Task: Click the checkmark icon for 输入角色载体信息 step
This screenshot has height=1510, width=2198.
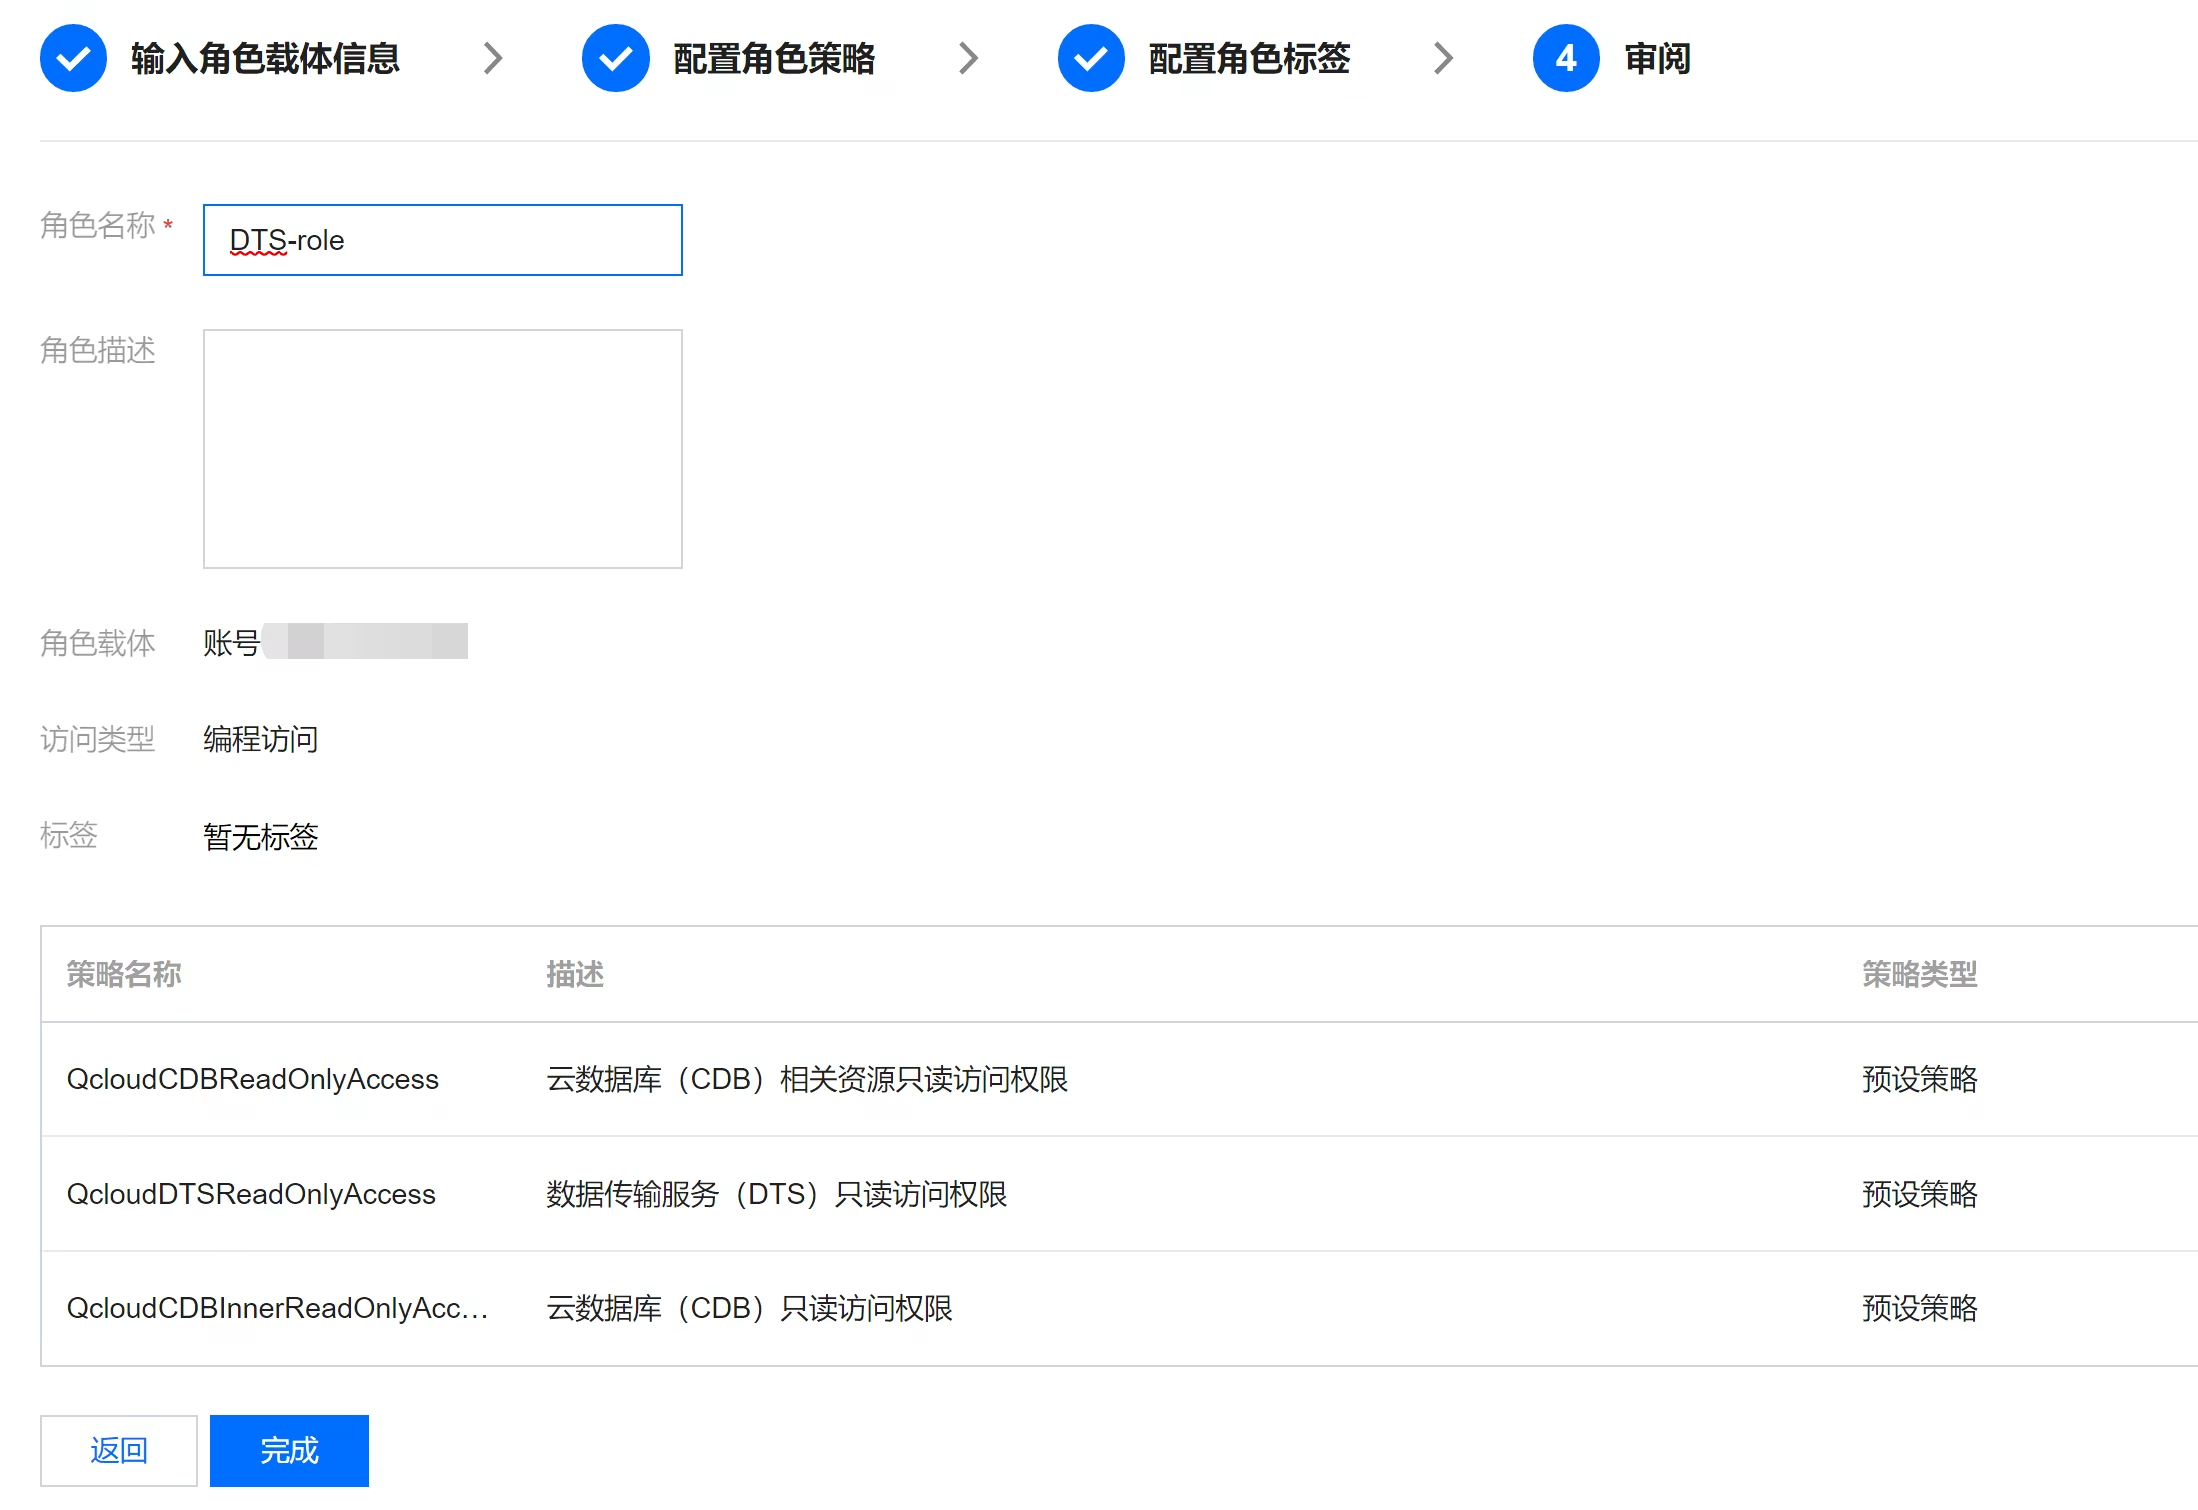Action: tap(73, 58)
